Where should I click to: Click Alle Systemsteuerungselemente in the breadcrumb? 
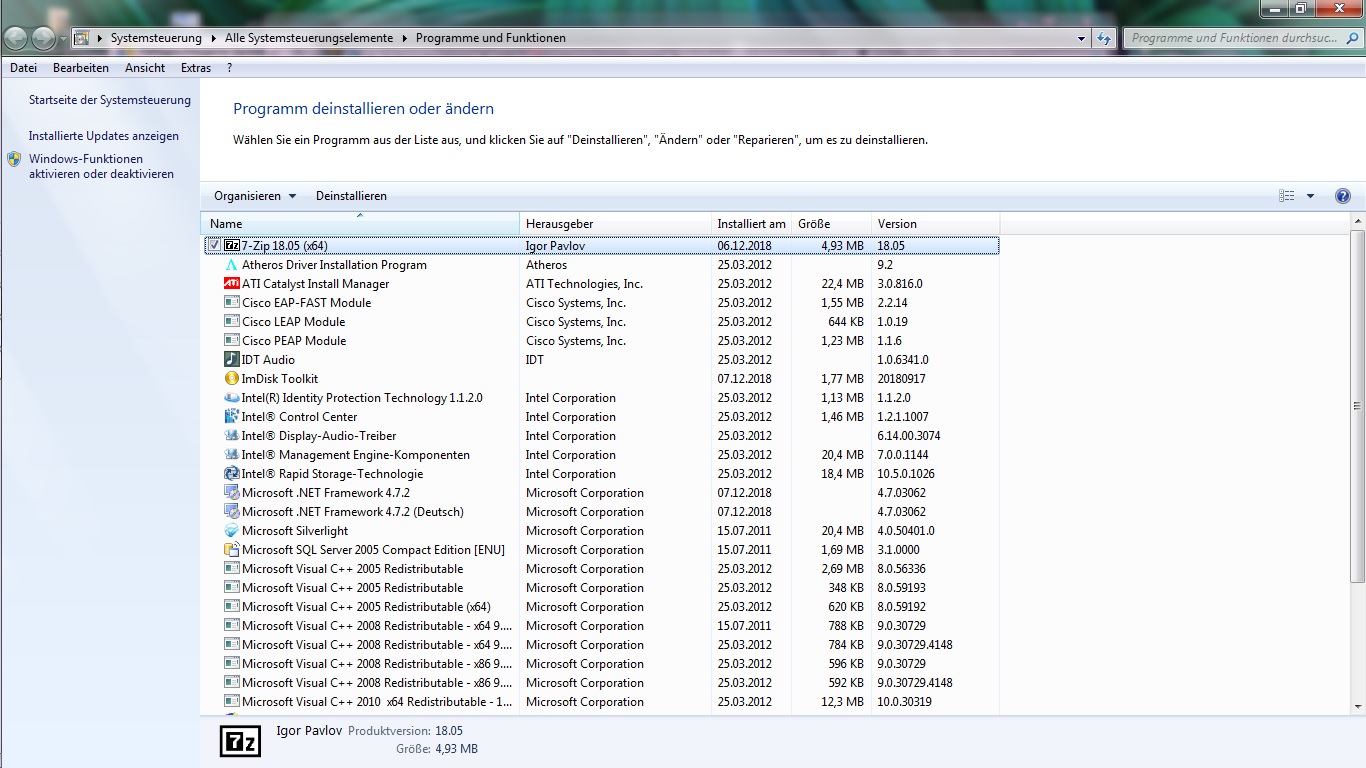pyautogui.click(x=310, y=38)
